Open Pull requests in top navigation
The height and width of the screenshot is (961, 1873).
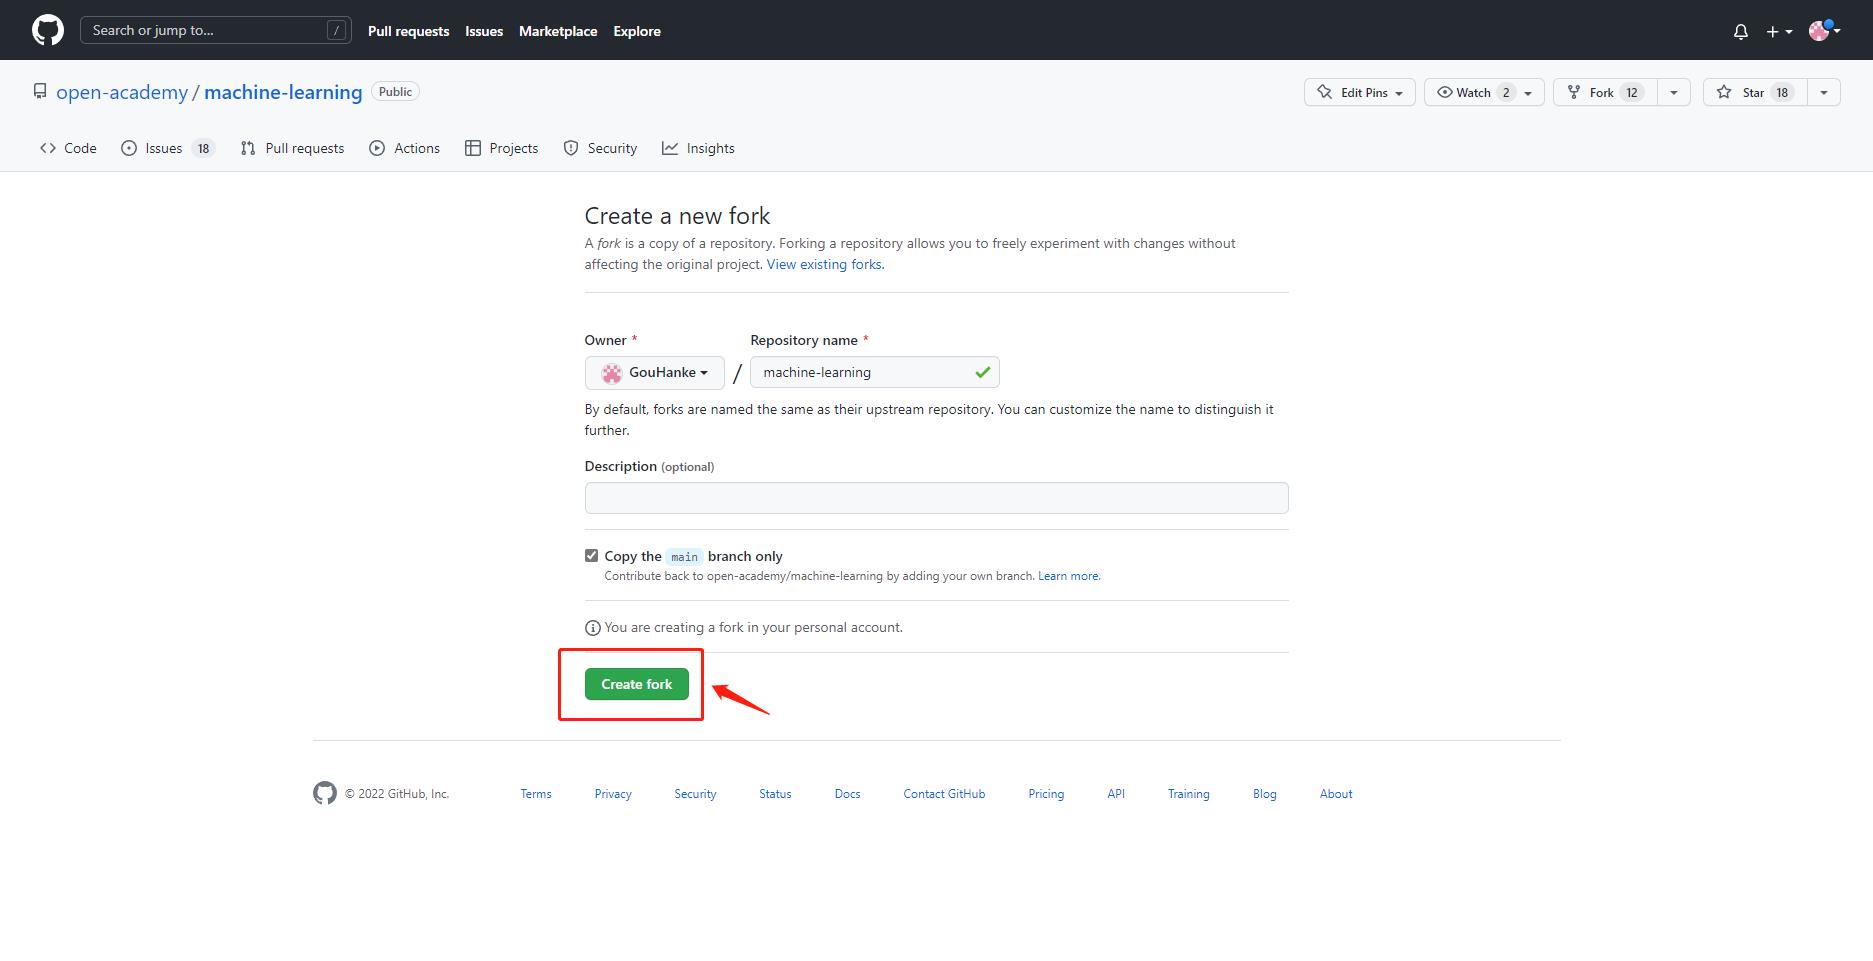coord(408,31)
